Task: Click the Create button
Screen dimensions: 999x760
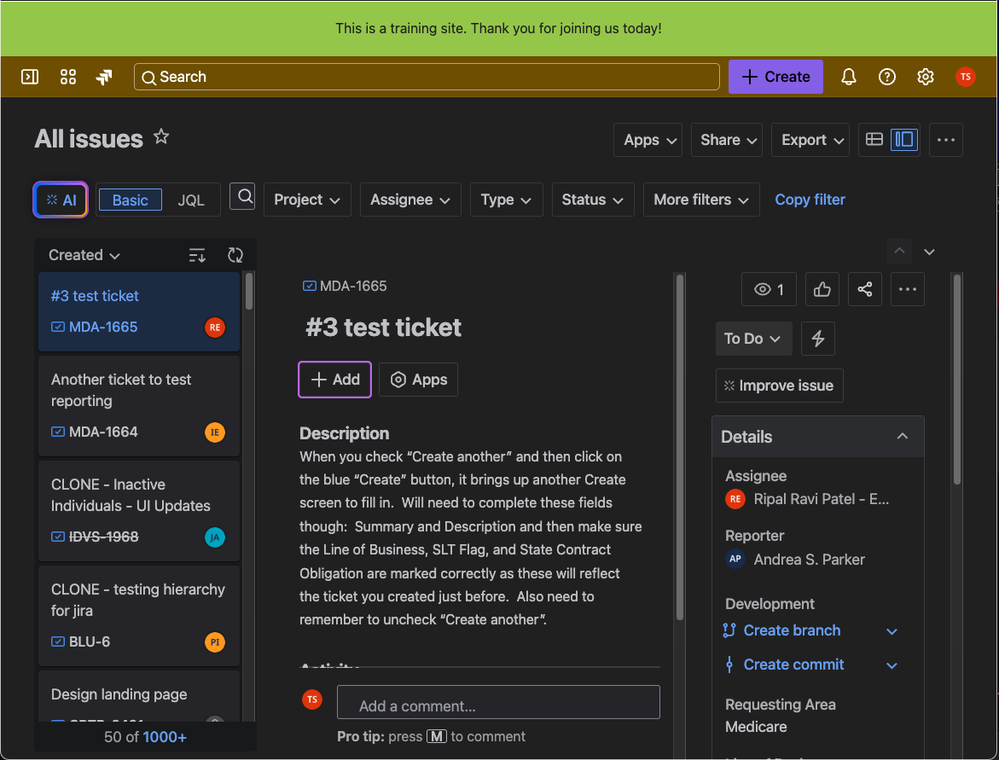Action: [775, 77]
